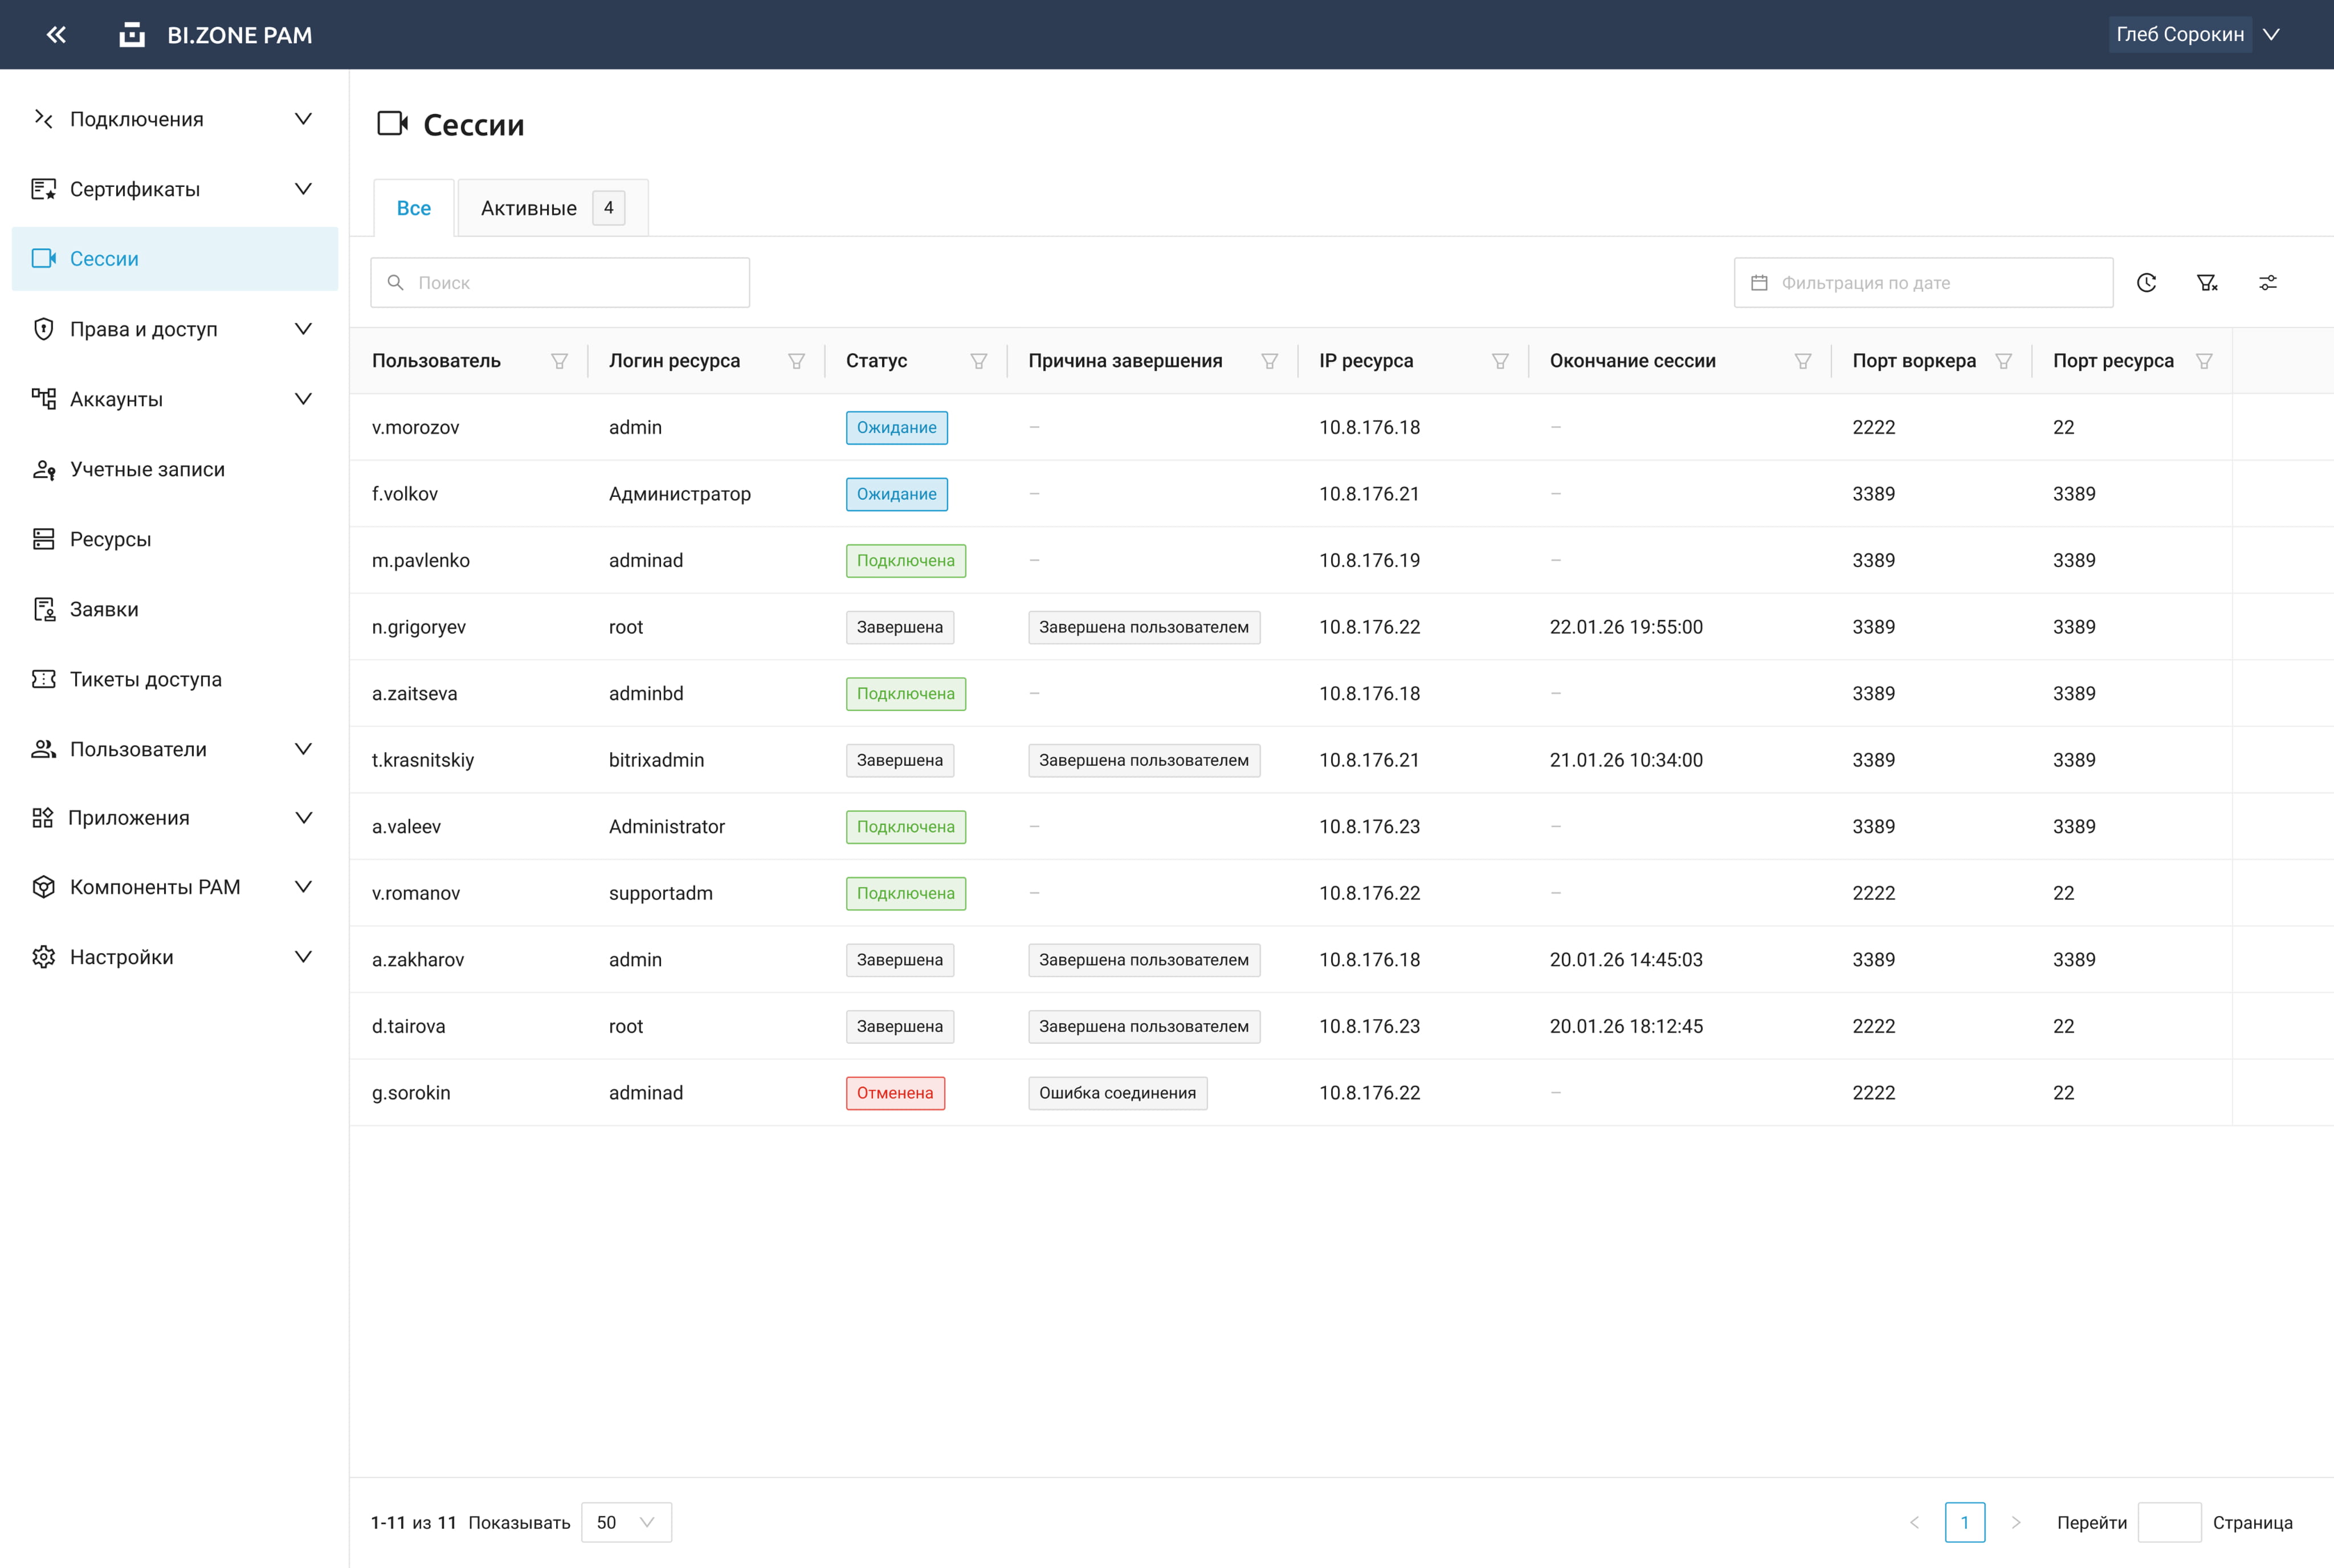Open Тикеты доступа in sidebar

(x=145, y=679)
